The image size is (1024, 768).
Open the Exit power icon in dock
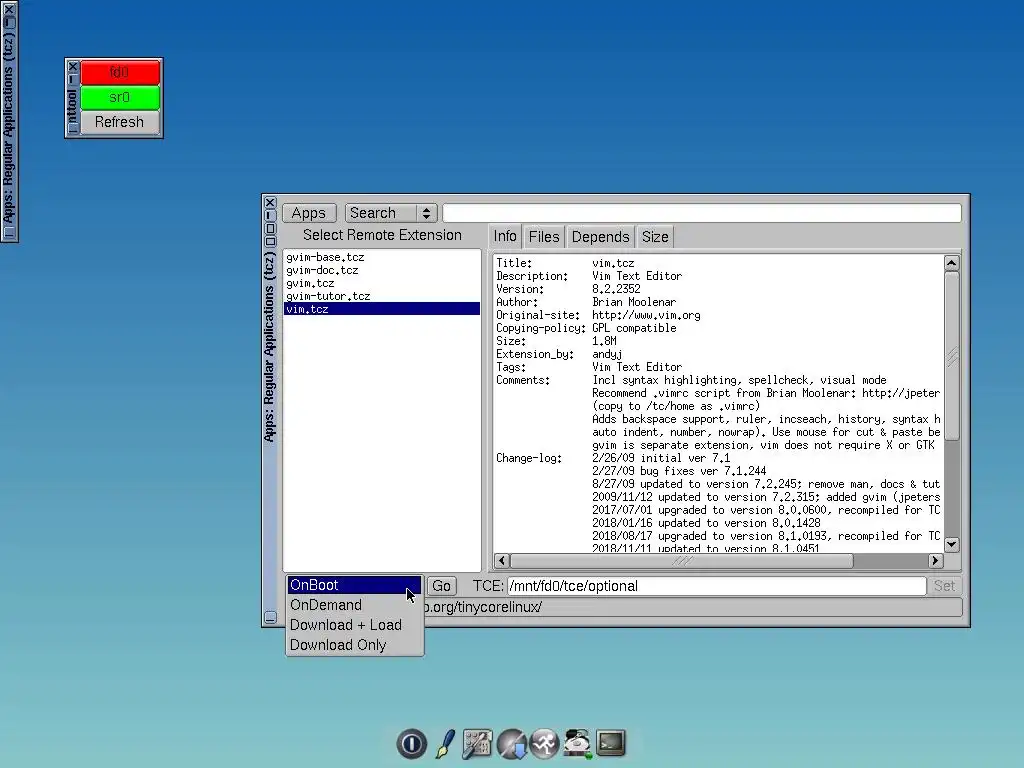click(411, 743)
